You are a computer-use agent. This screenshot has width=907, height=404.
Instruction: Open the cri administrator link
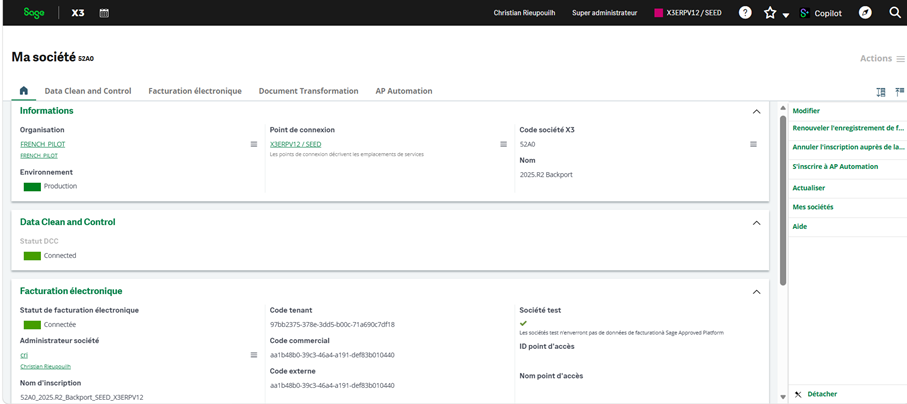[x=24, y=355]
